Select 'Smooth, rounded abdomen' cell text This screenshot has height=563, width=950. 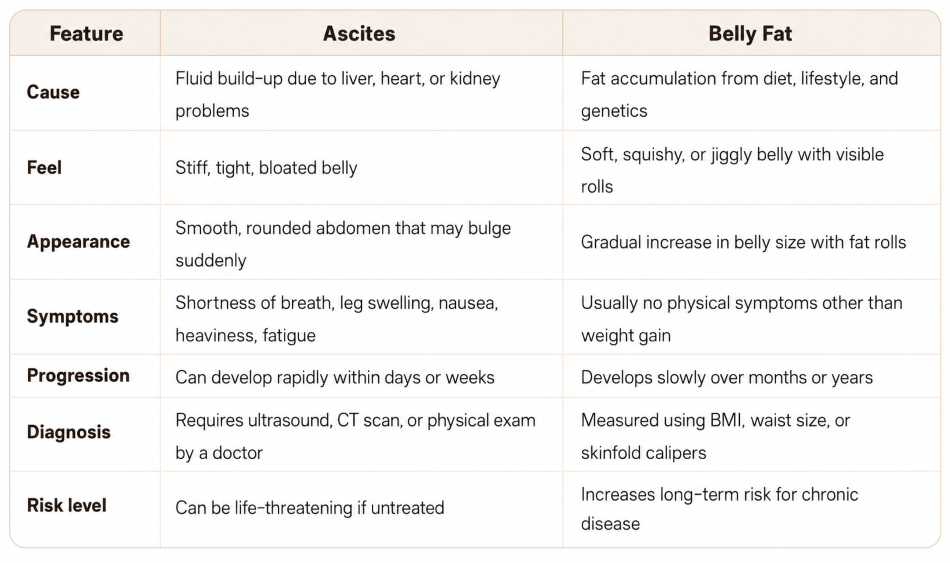coord(343,244)
